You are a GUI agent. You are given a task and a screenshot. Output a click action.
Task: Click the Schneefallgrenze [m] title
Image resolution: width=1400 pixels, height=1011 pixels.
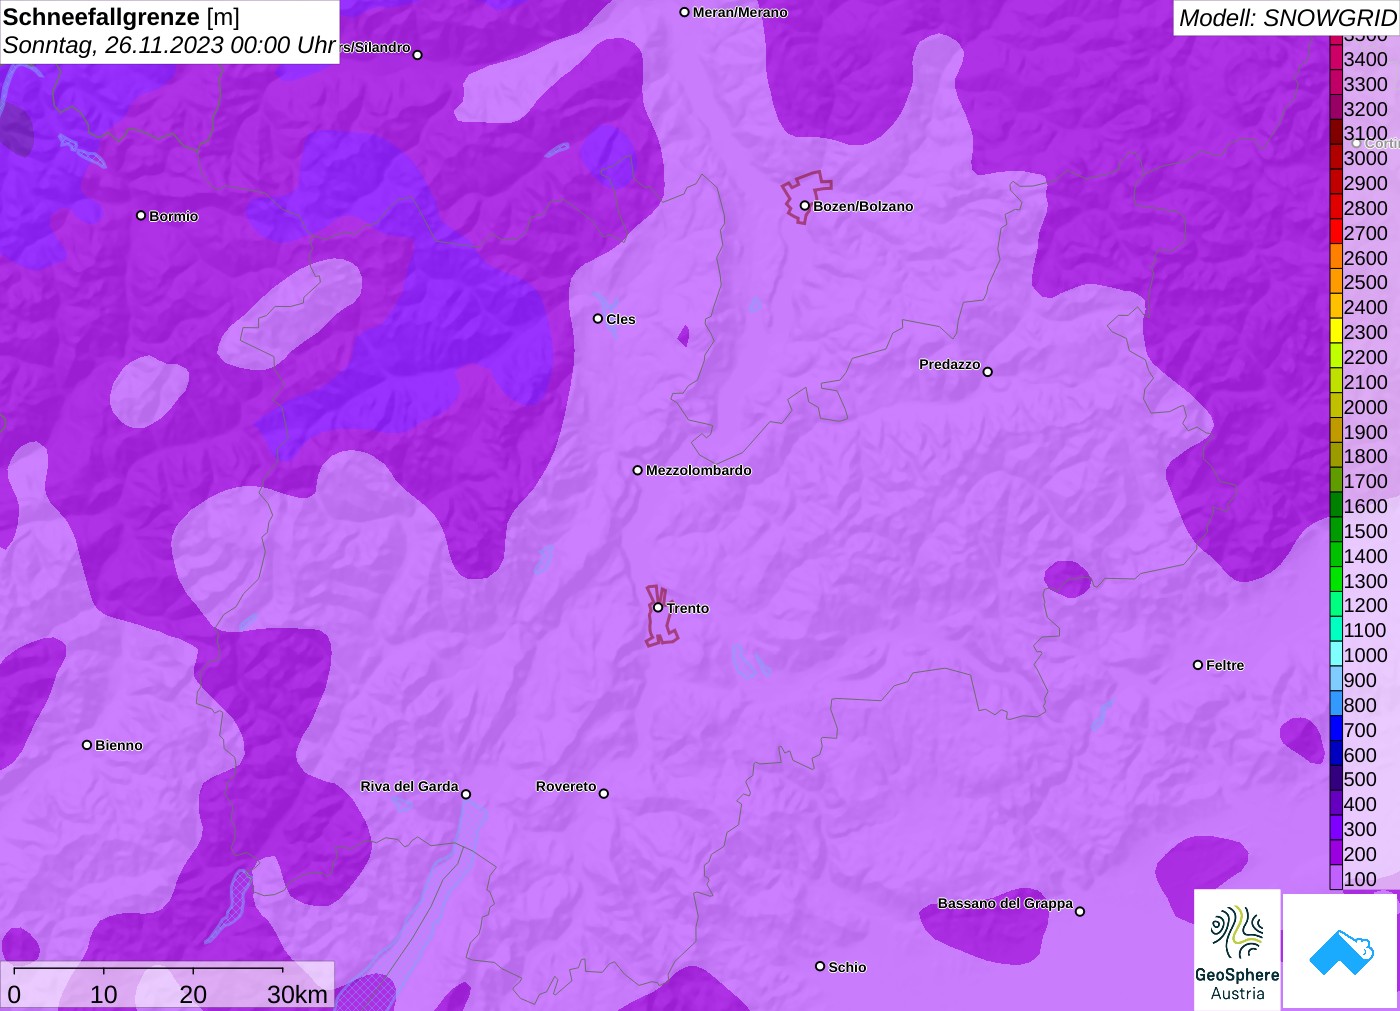pyautogui.click(x=121, y=17)
